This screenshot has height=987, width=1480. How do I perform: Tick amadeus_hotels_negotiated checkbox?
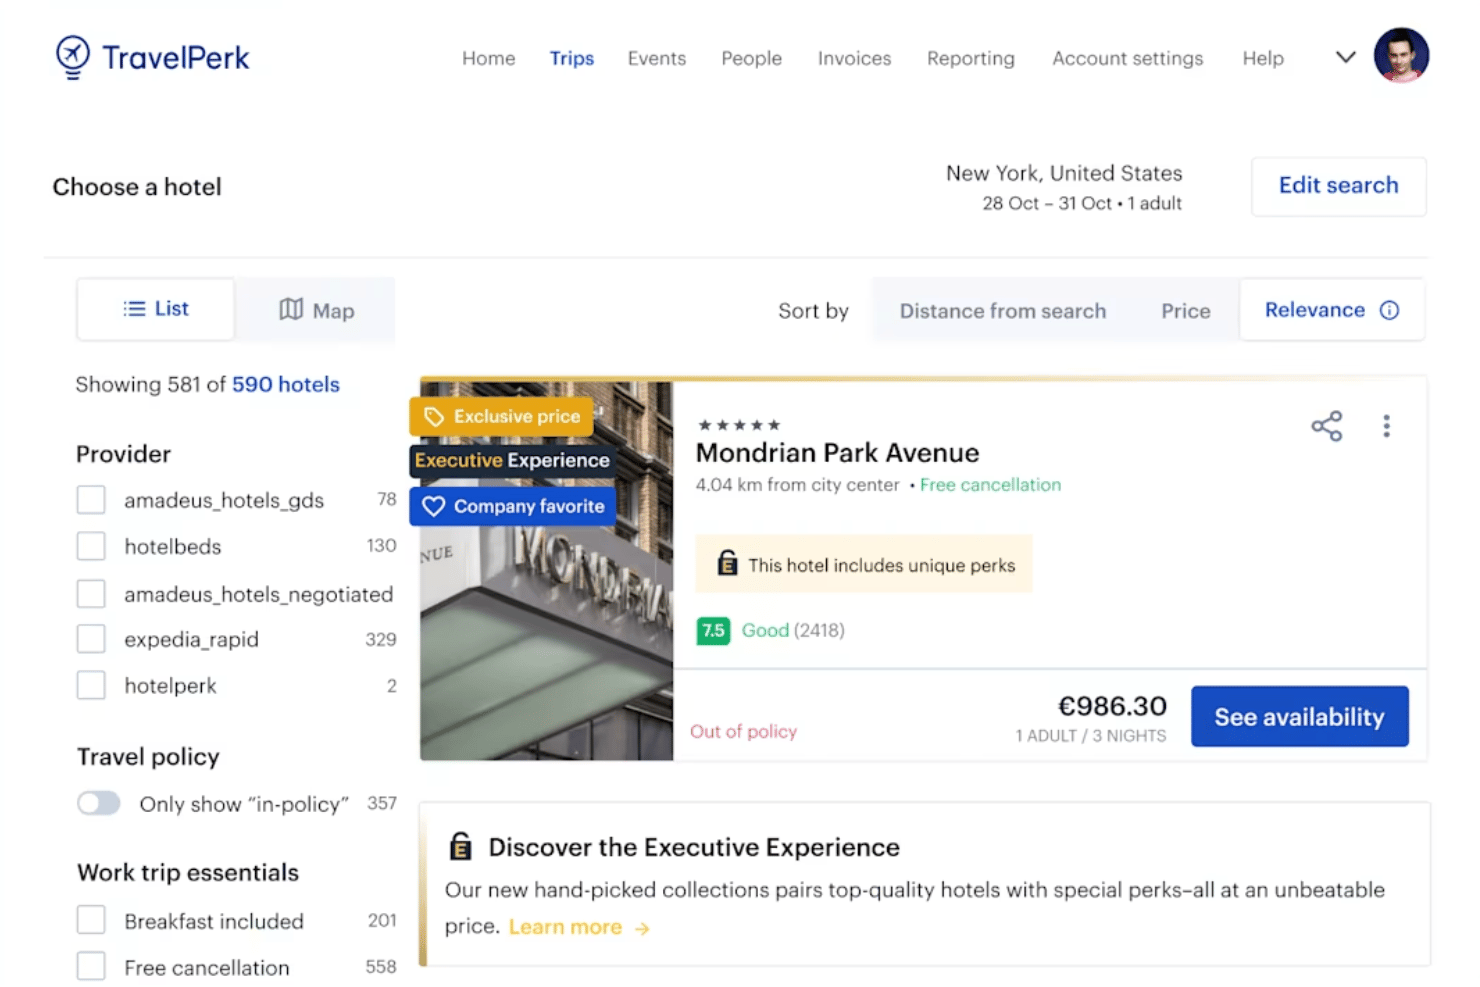pyautogui.click(x=91, y=594)
